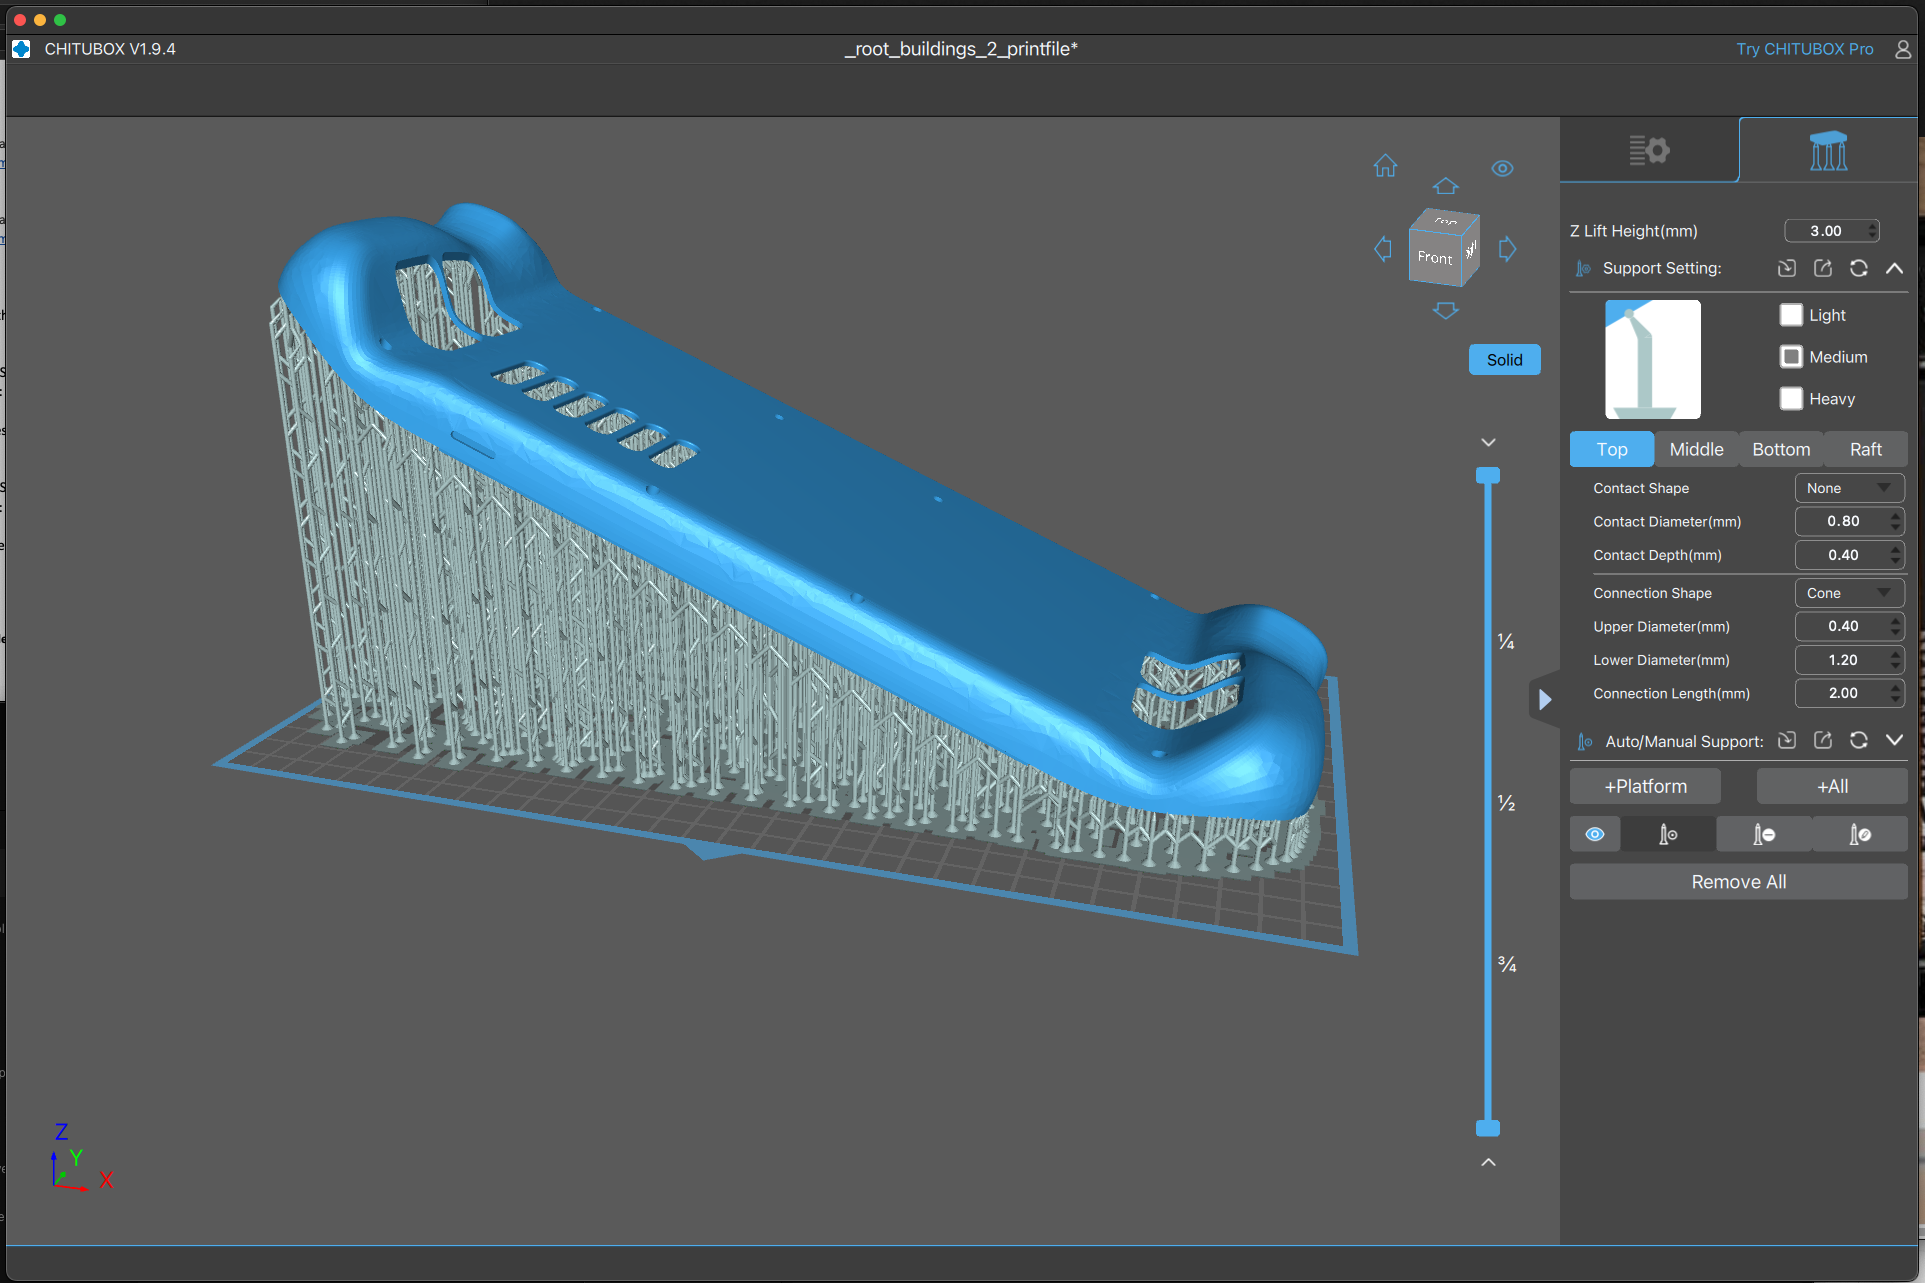The width and height of the screenshot is (1925, 1283).
Task: Switch to the Middle tab
Action: 1696,450
